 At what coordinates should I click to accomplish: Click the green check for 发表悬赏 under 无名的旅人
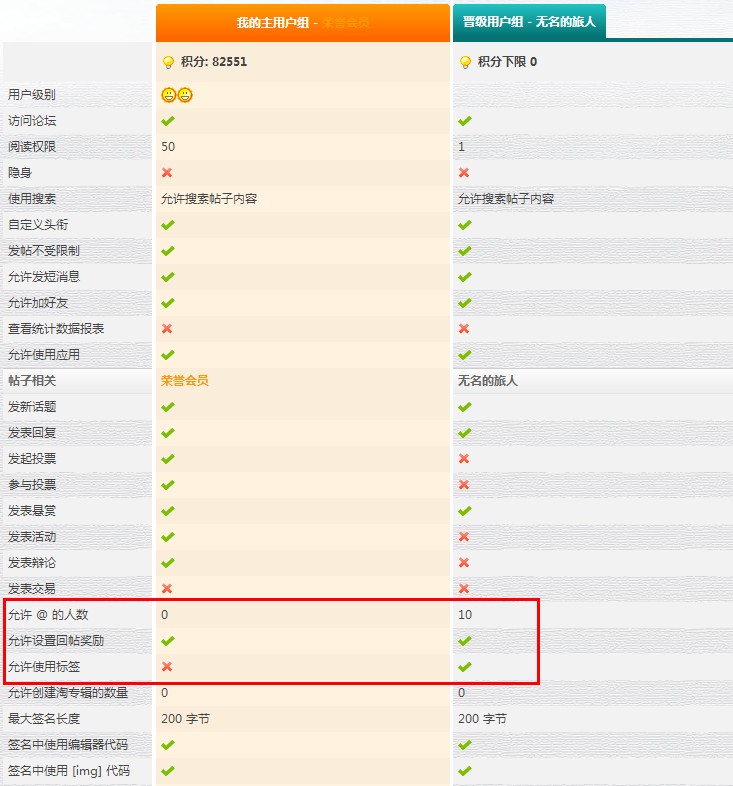click(464, 511)
